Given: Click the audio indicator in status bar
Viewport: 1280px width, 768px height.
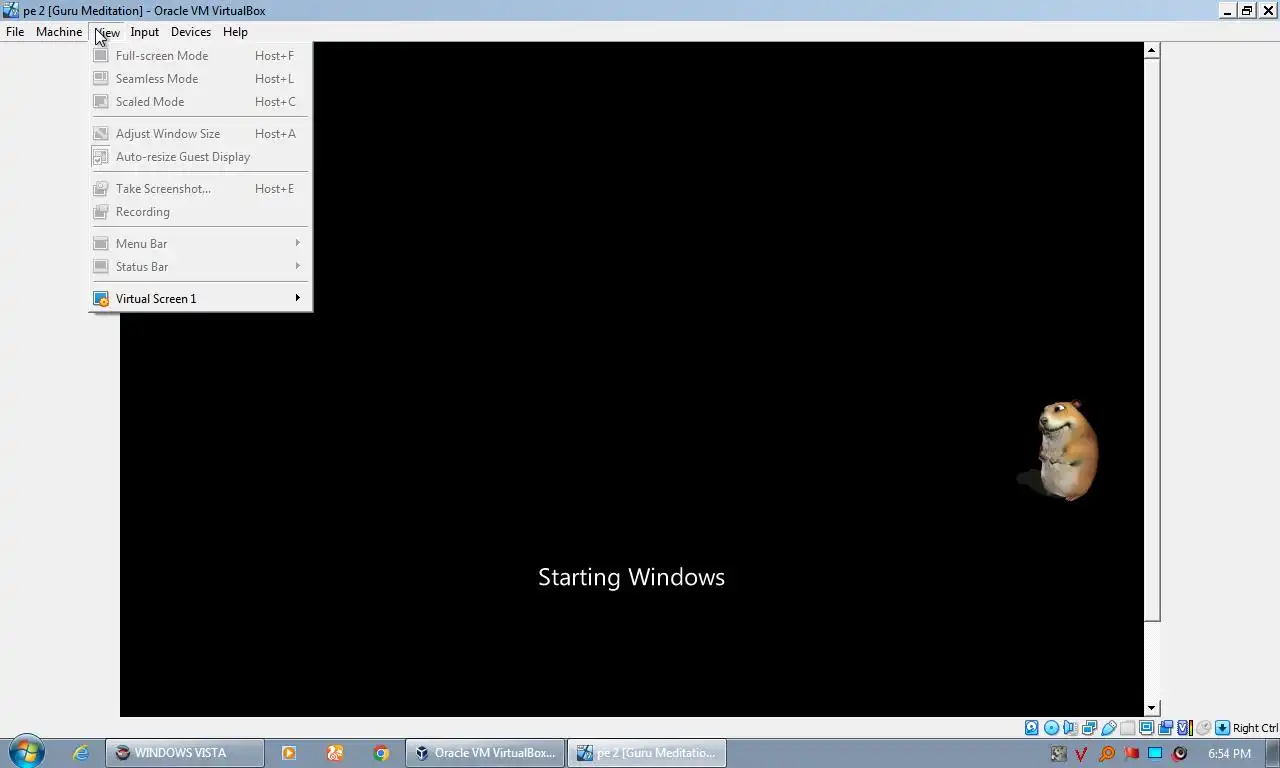Looking at the screenshot, I should point(1070,728).
